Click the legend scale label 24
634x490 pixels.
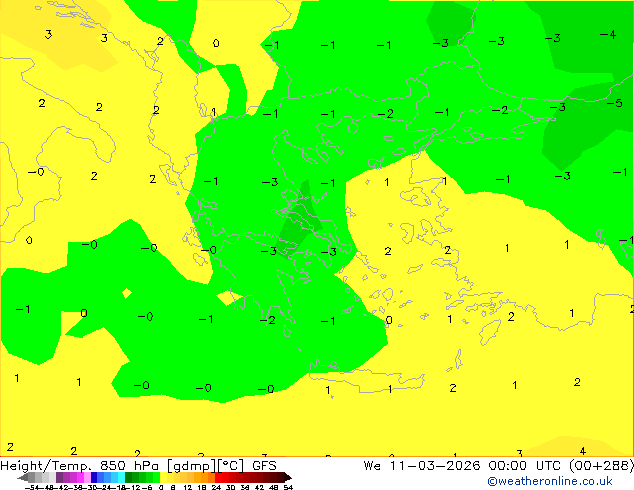coord(216,487)
